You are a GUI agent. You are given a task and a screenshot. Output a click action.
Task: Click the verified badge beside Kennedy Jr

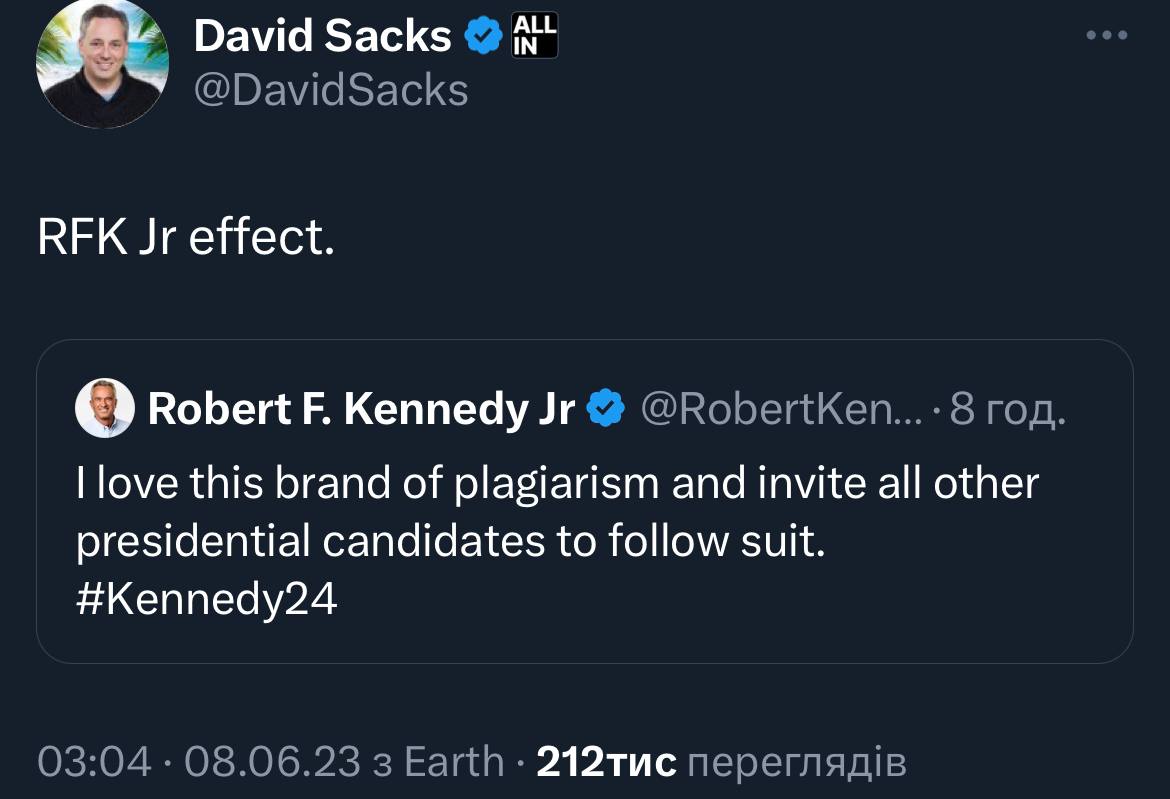point(605,408)
